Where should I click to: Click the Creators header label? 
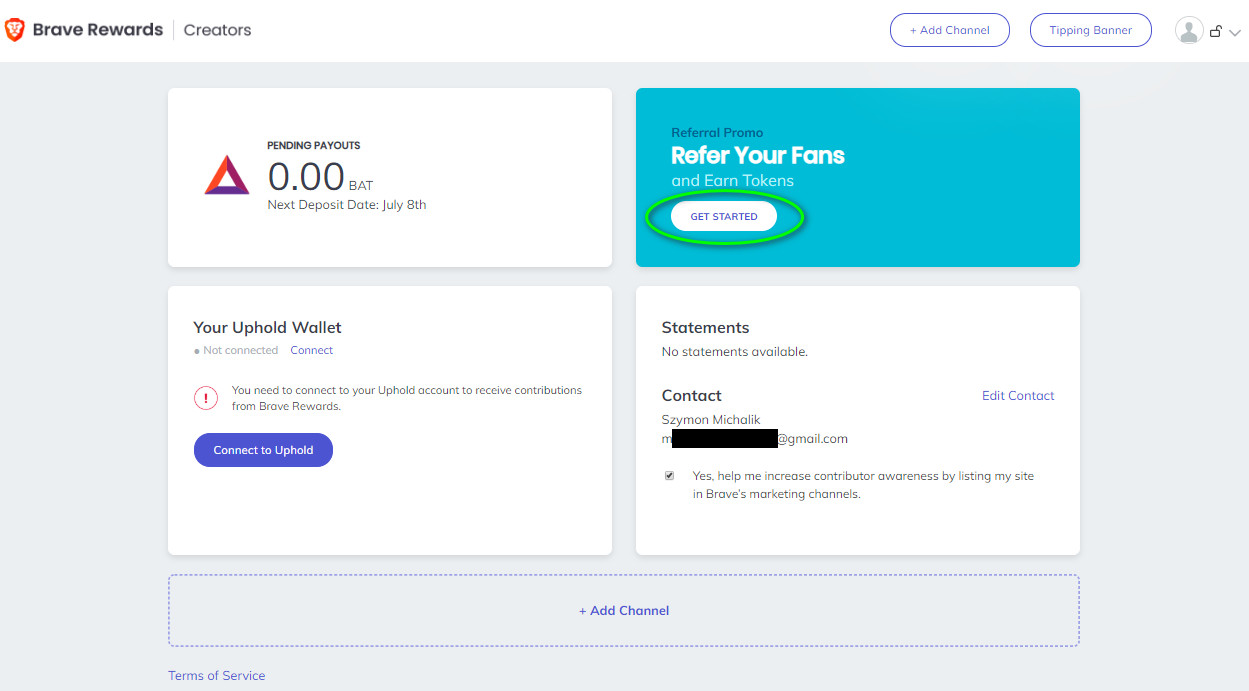point(218,30)
